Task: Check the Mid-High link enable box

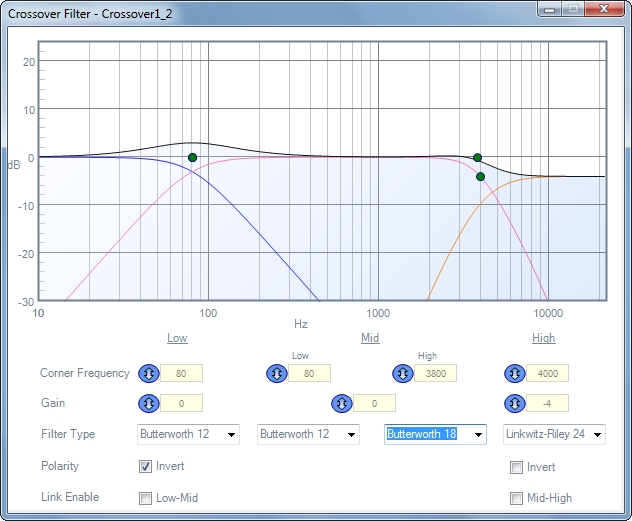Action: click(x=517, y=498)
